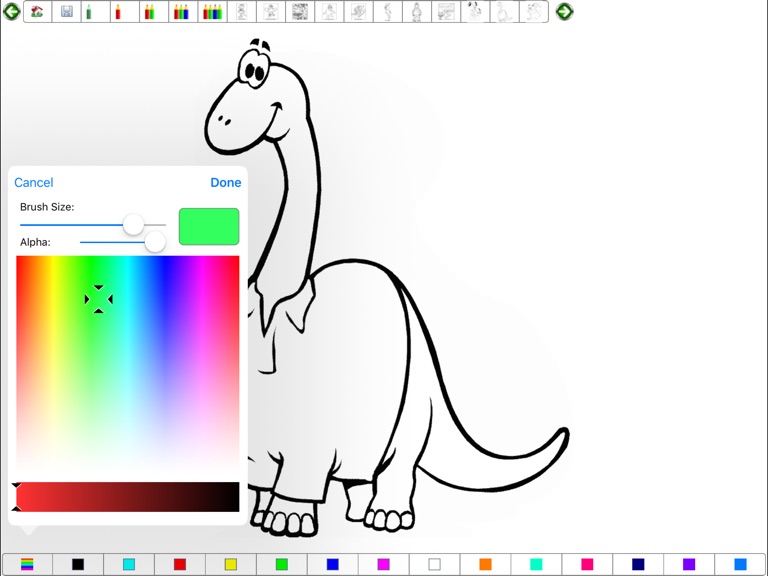Click the green color preview box
This screenshot has width=768, height=576.
[x=209, y=226]
